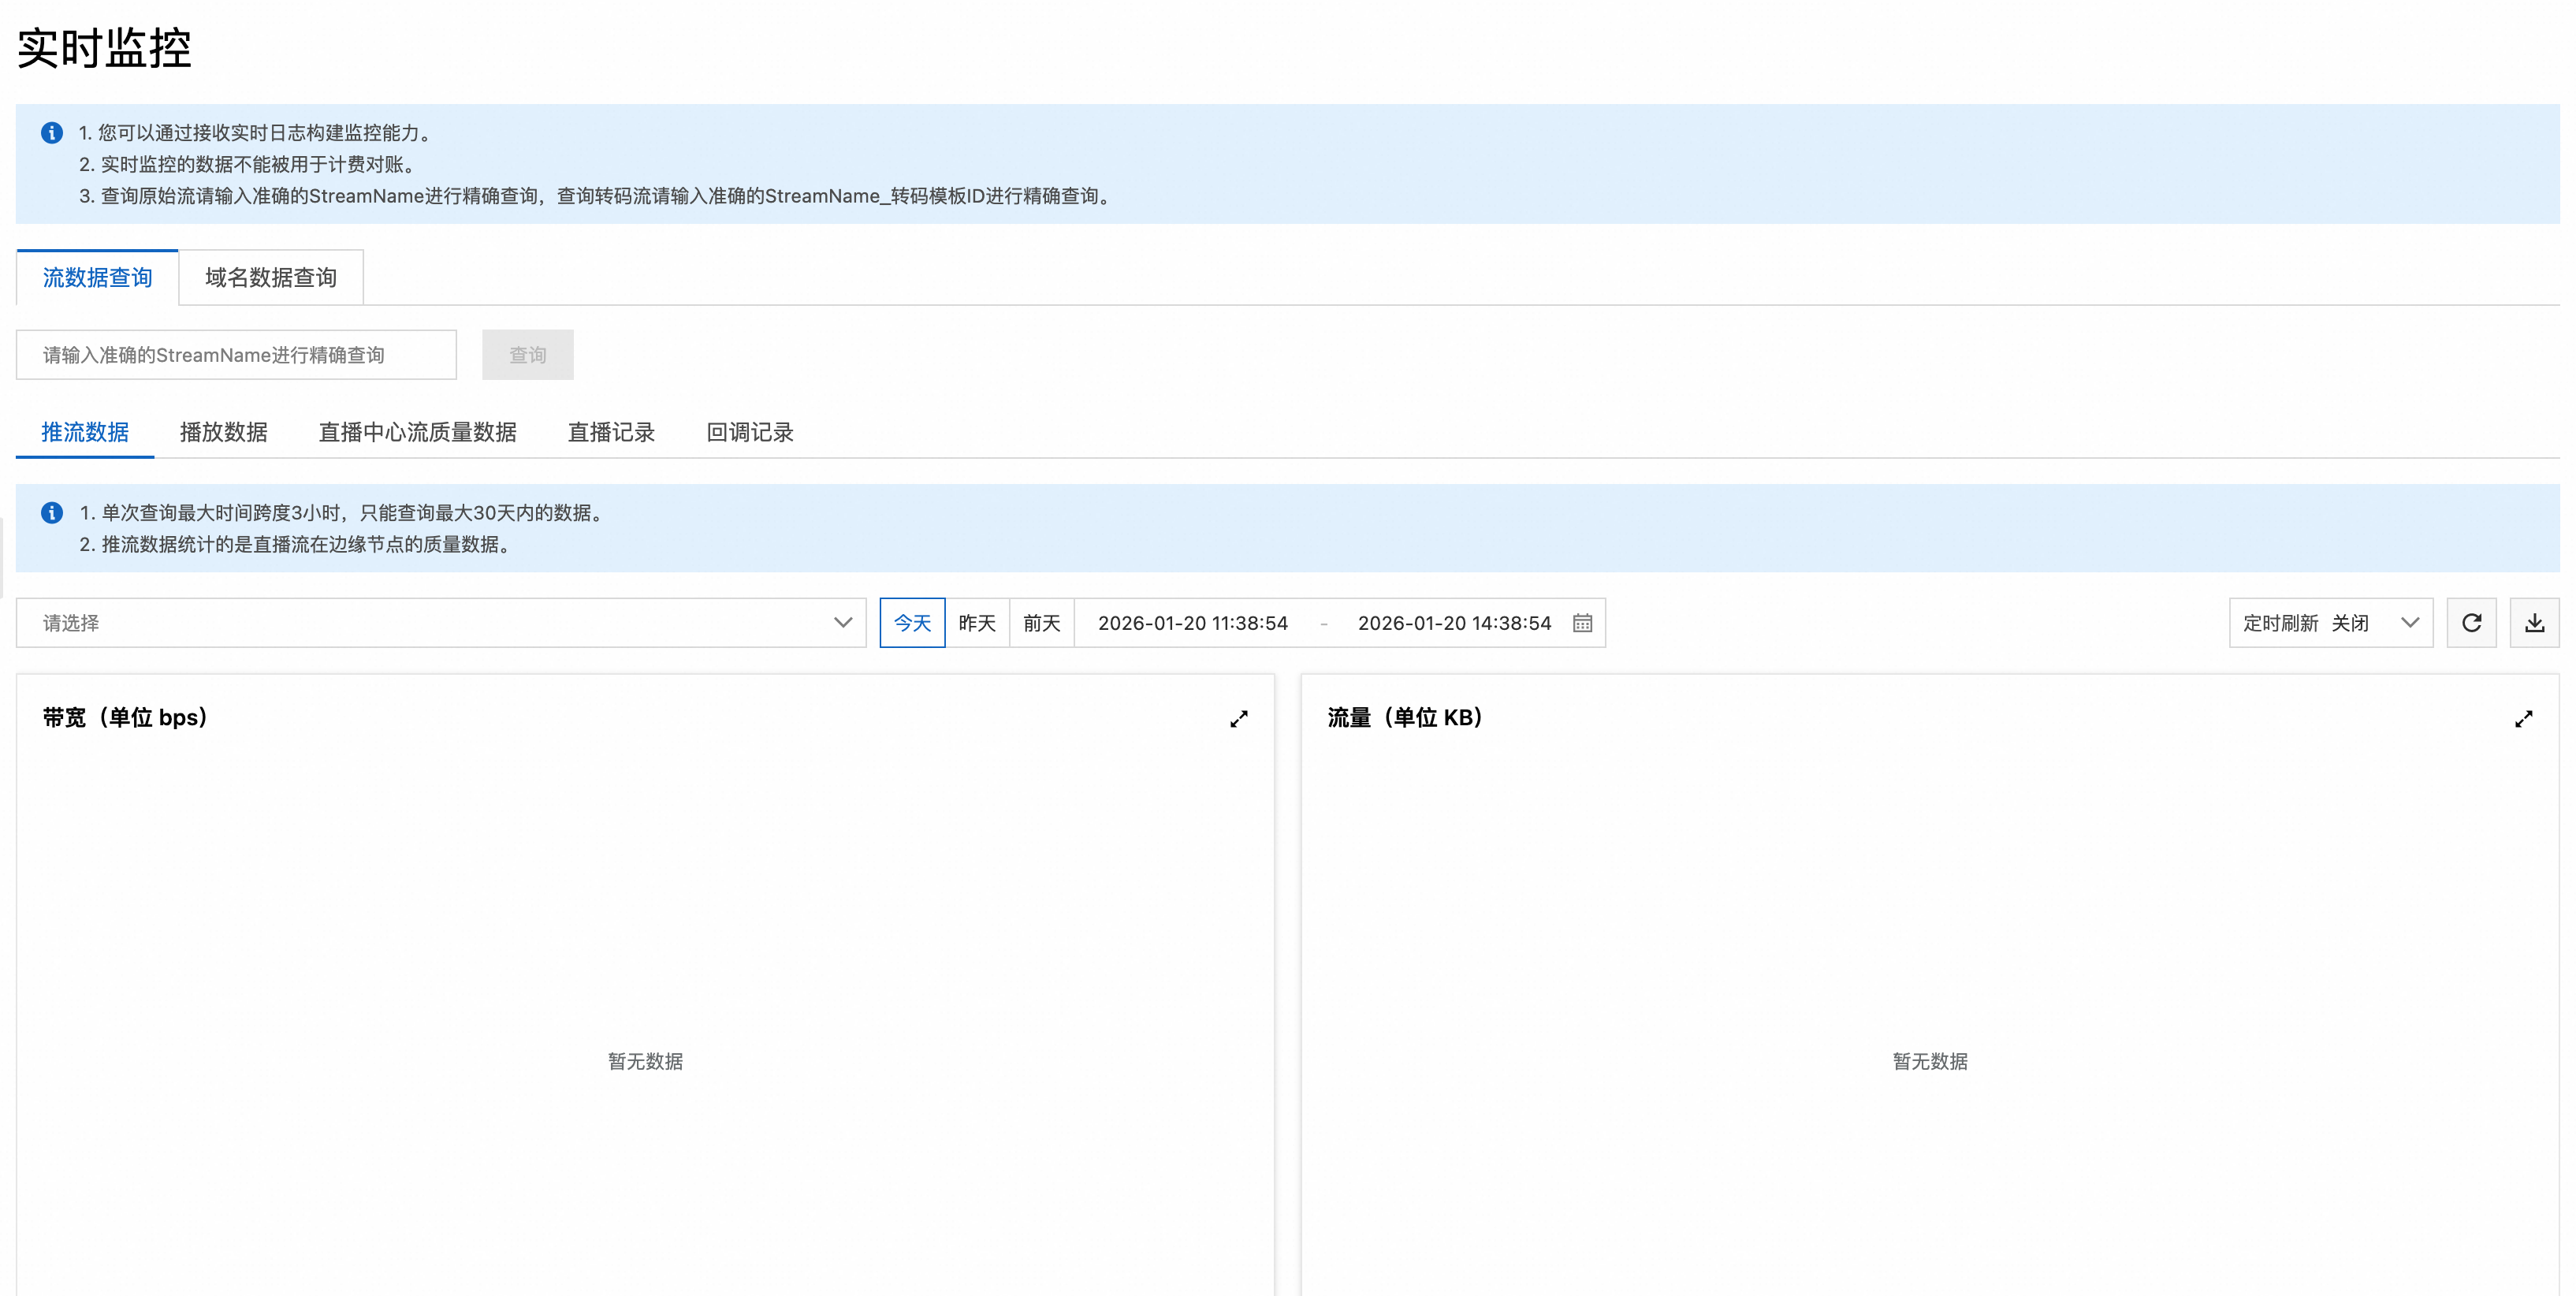The width and height of the screenshot is (2576, 1296).
Task: Click the download data icon
Action: pos(2534,623)
